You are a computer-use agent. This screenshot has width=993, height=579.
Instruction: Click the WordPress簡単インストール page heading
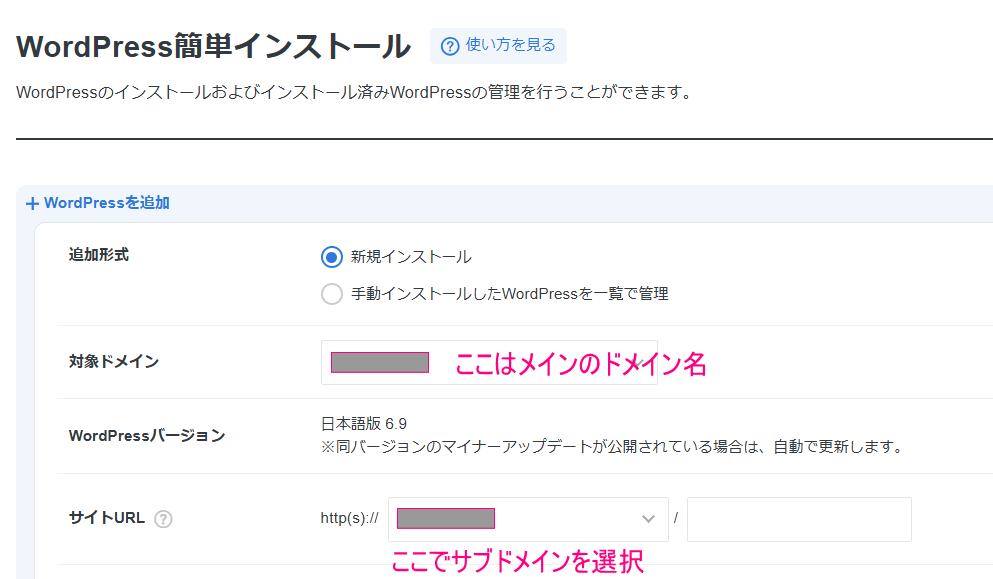pos(214,46)
